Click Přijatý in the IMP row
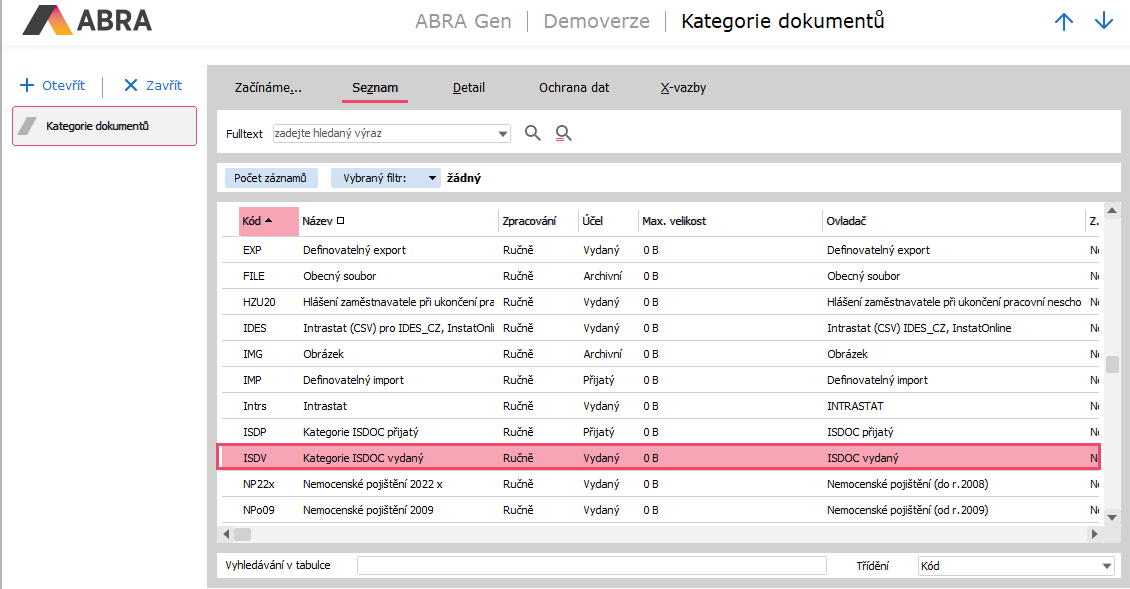 tap(599, 380)
